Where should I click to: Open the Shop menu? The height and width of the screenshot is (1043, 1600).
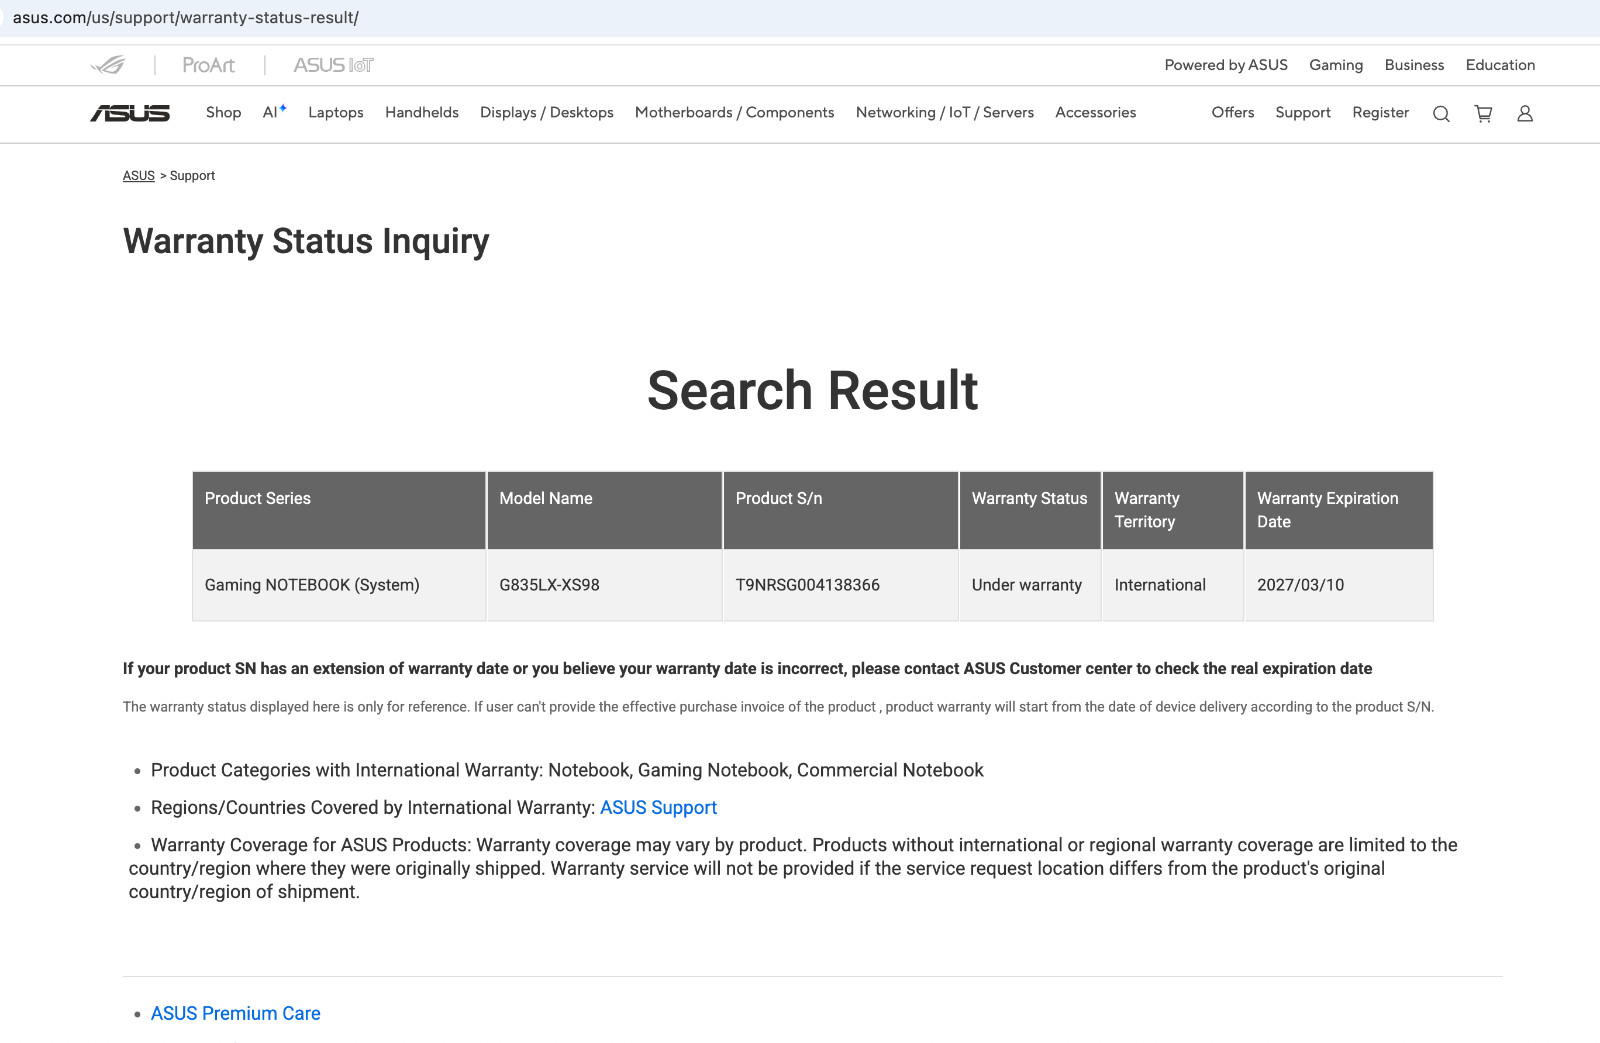[223, 113]
